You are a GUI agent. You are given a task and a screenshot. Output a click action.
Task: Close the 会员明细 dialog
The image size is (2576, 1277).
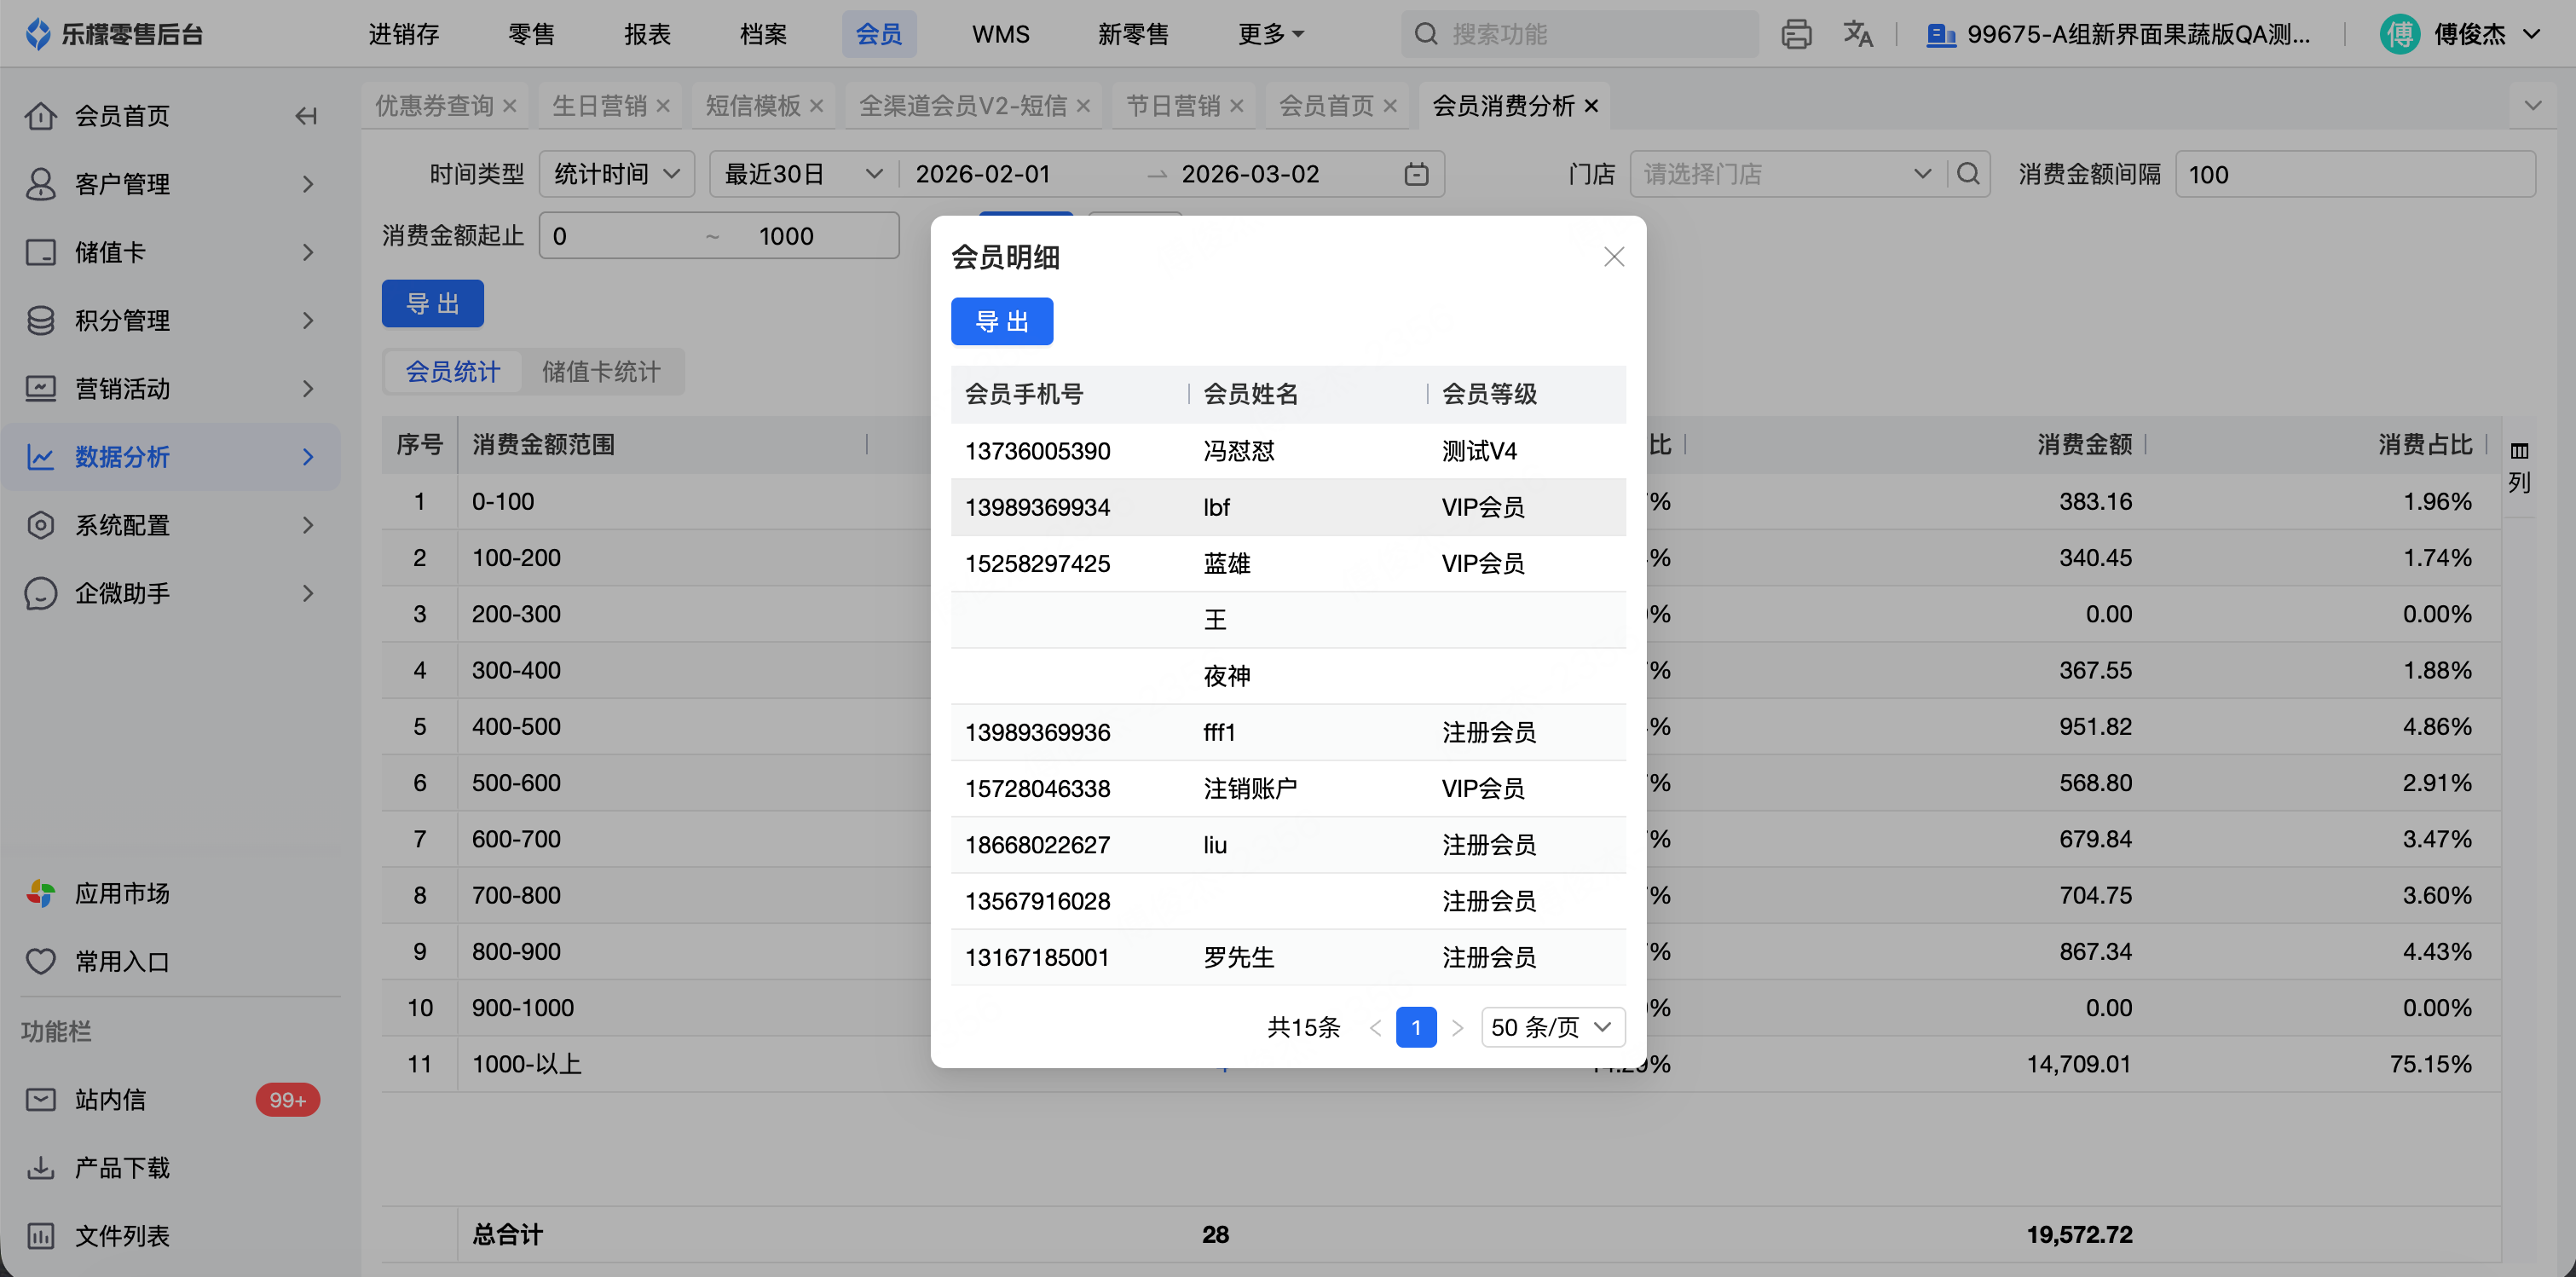(x=1613, y=257)
